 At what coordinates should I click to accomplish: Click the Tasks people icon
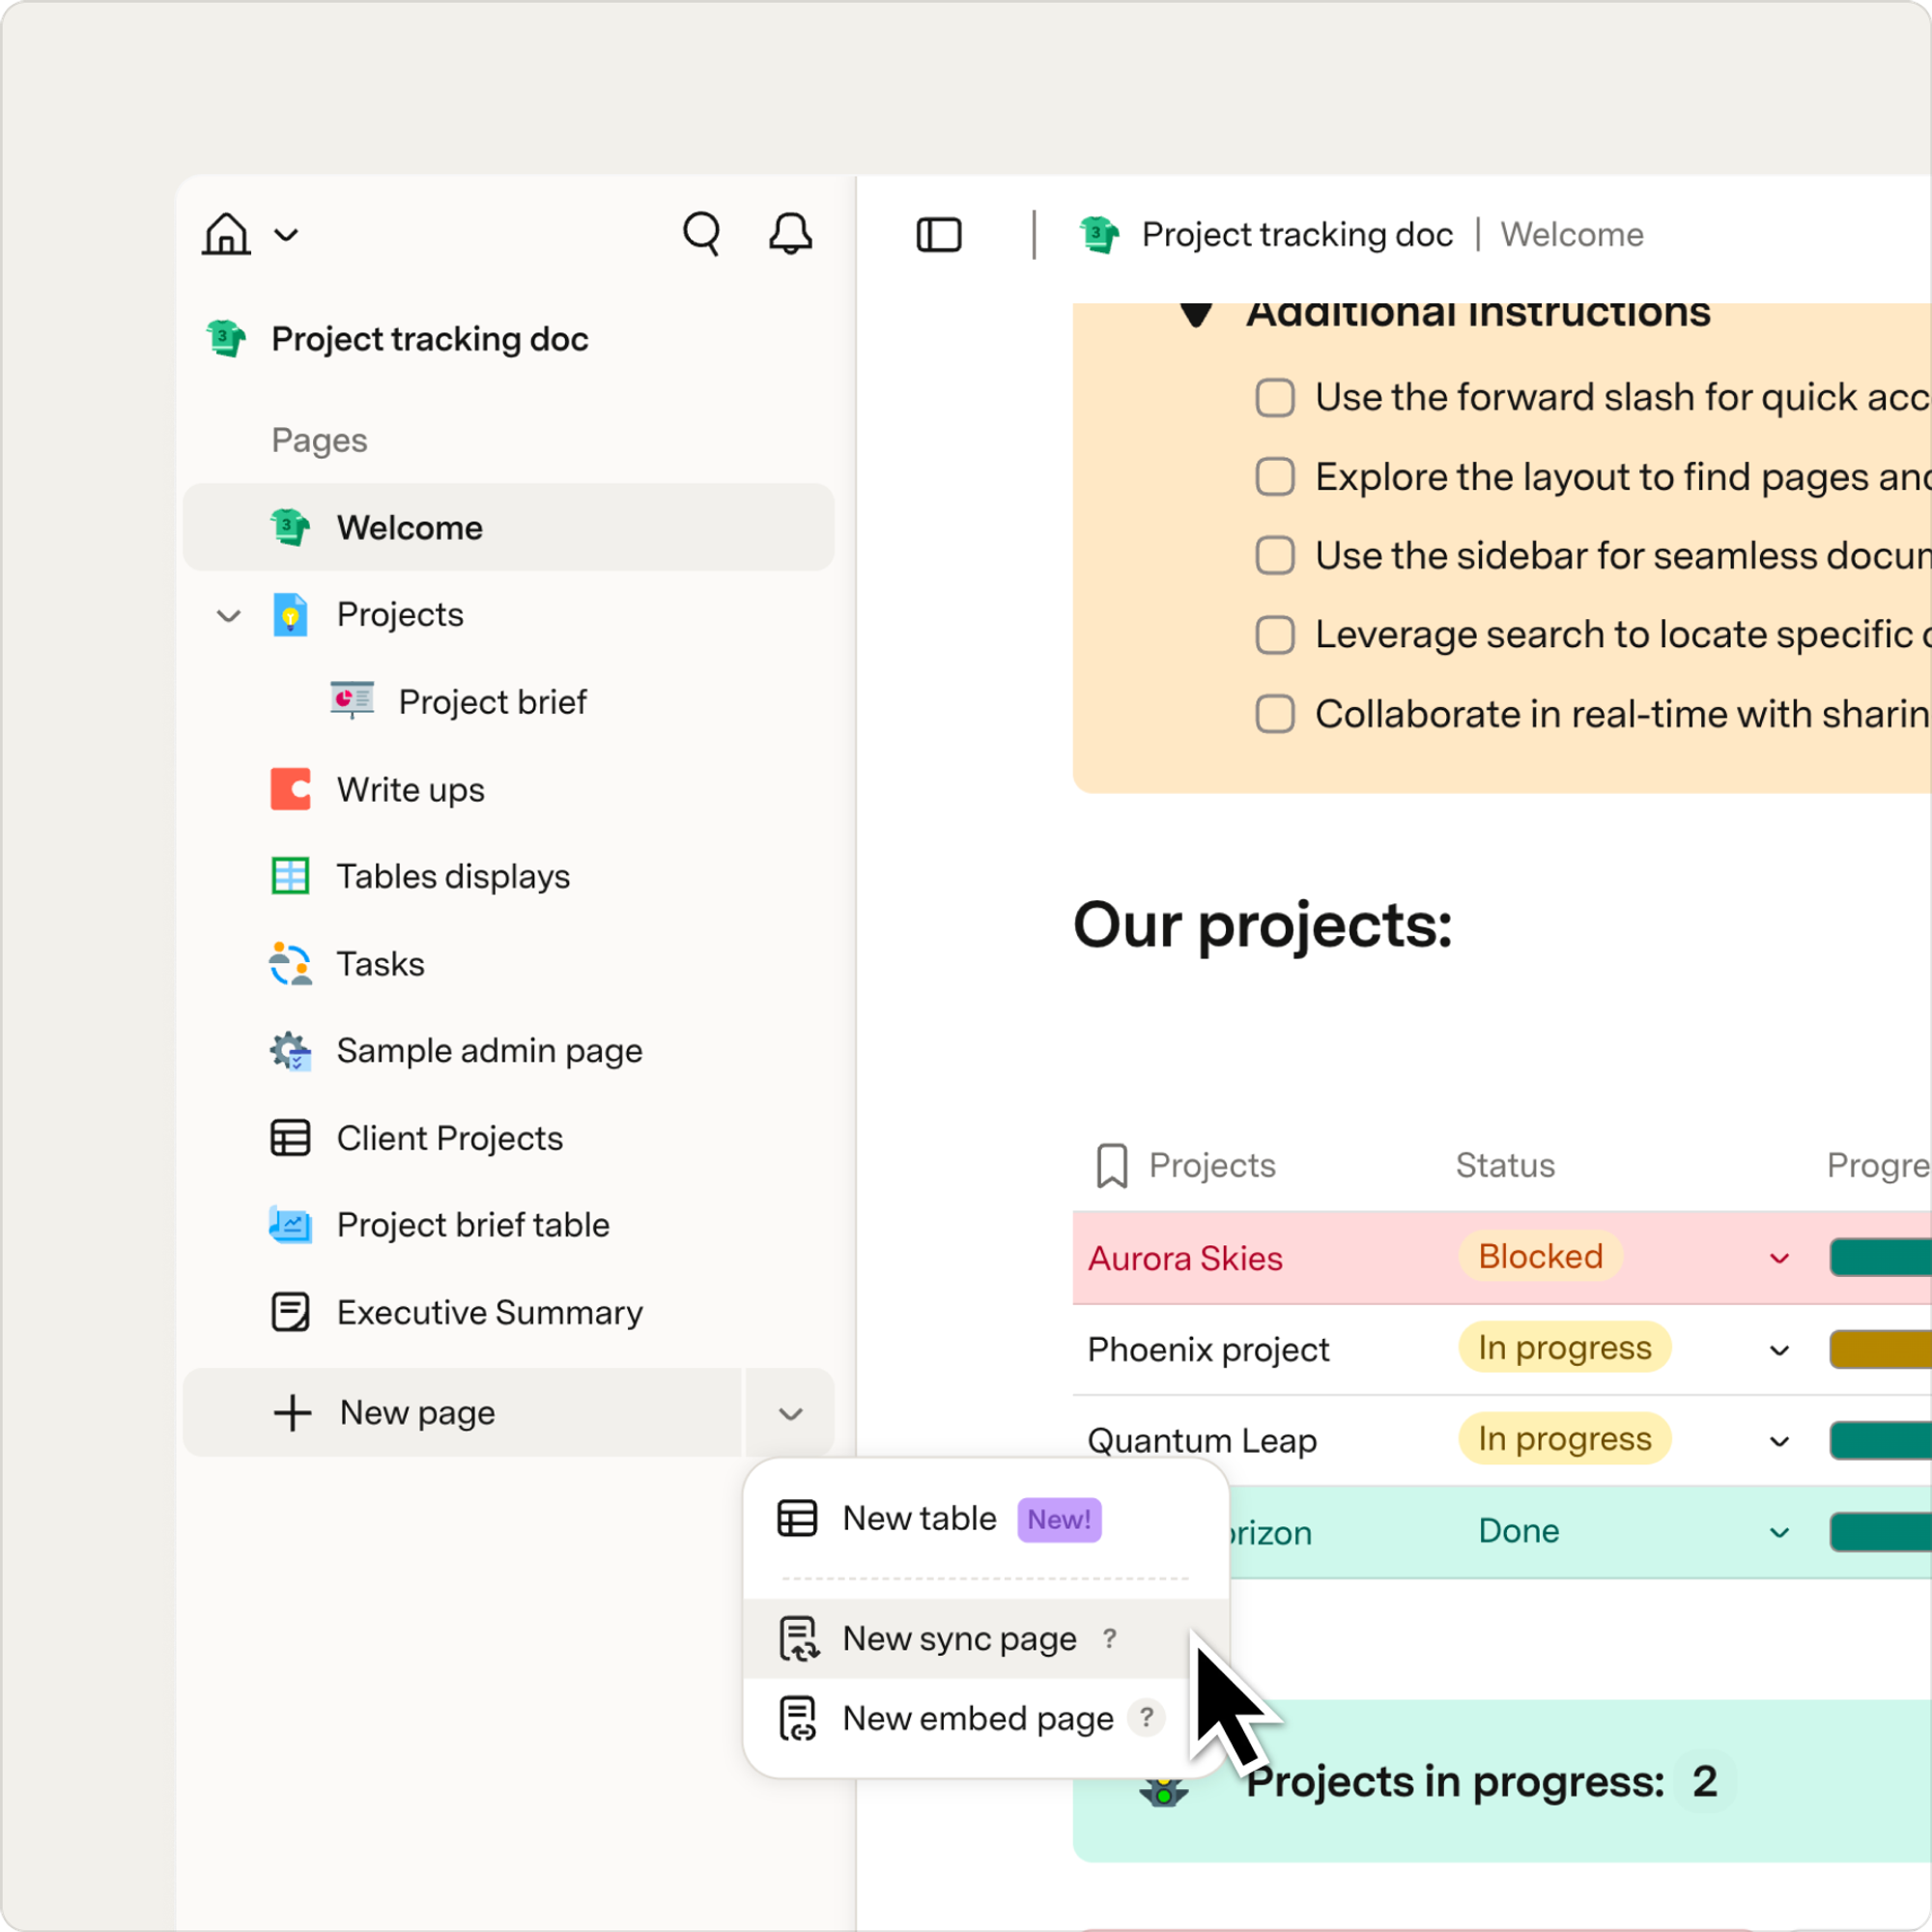point(290,964)
